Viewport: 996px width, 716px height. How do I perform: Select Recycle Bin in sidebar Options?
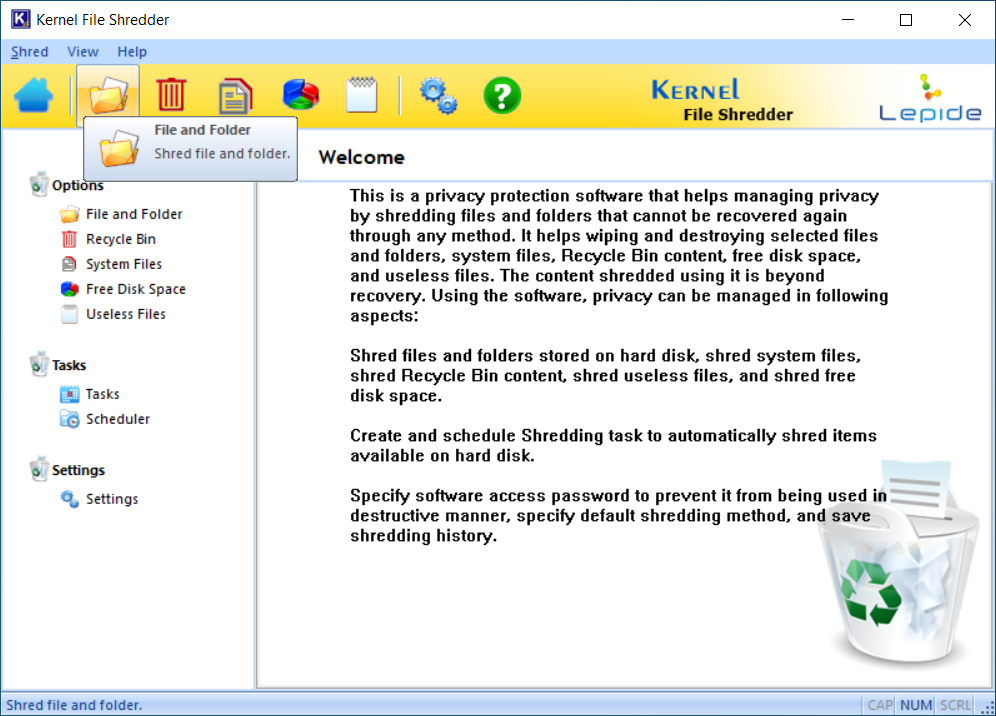coord(121,239)
